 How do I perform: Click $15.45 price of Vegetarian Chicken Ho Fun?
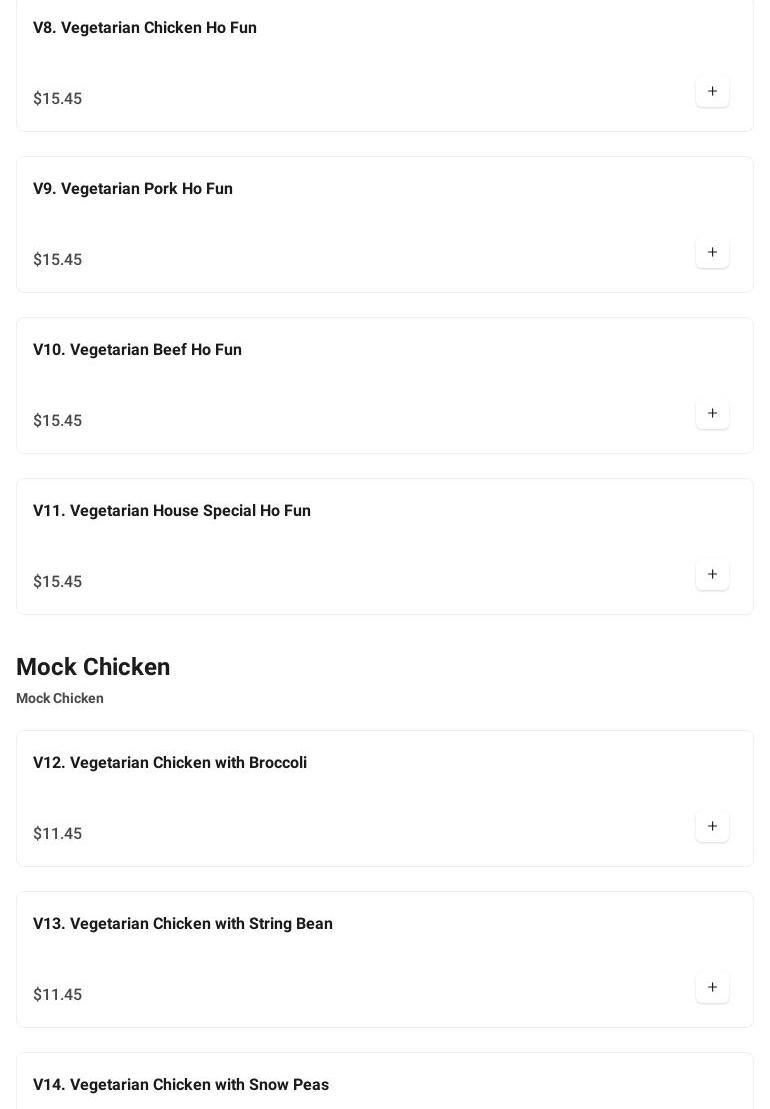click(58, 99)
